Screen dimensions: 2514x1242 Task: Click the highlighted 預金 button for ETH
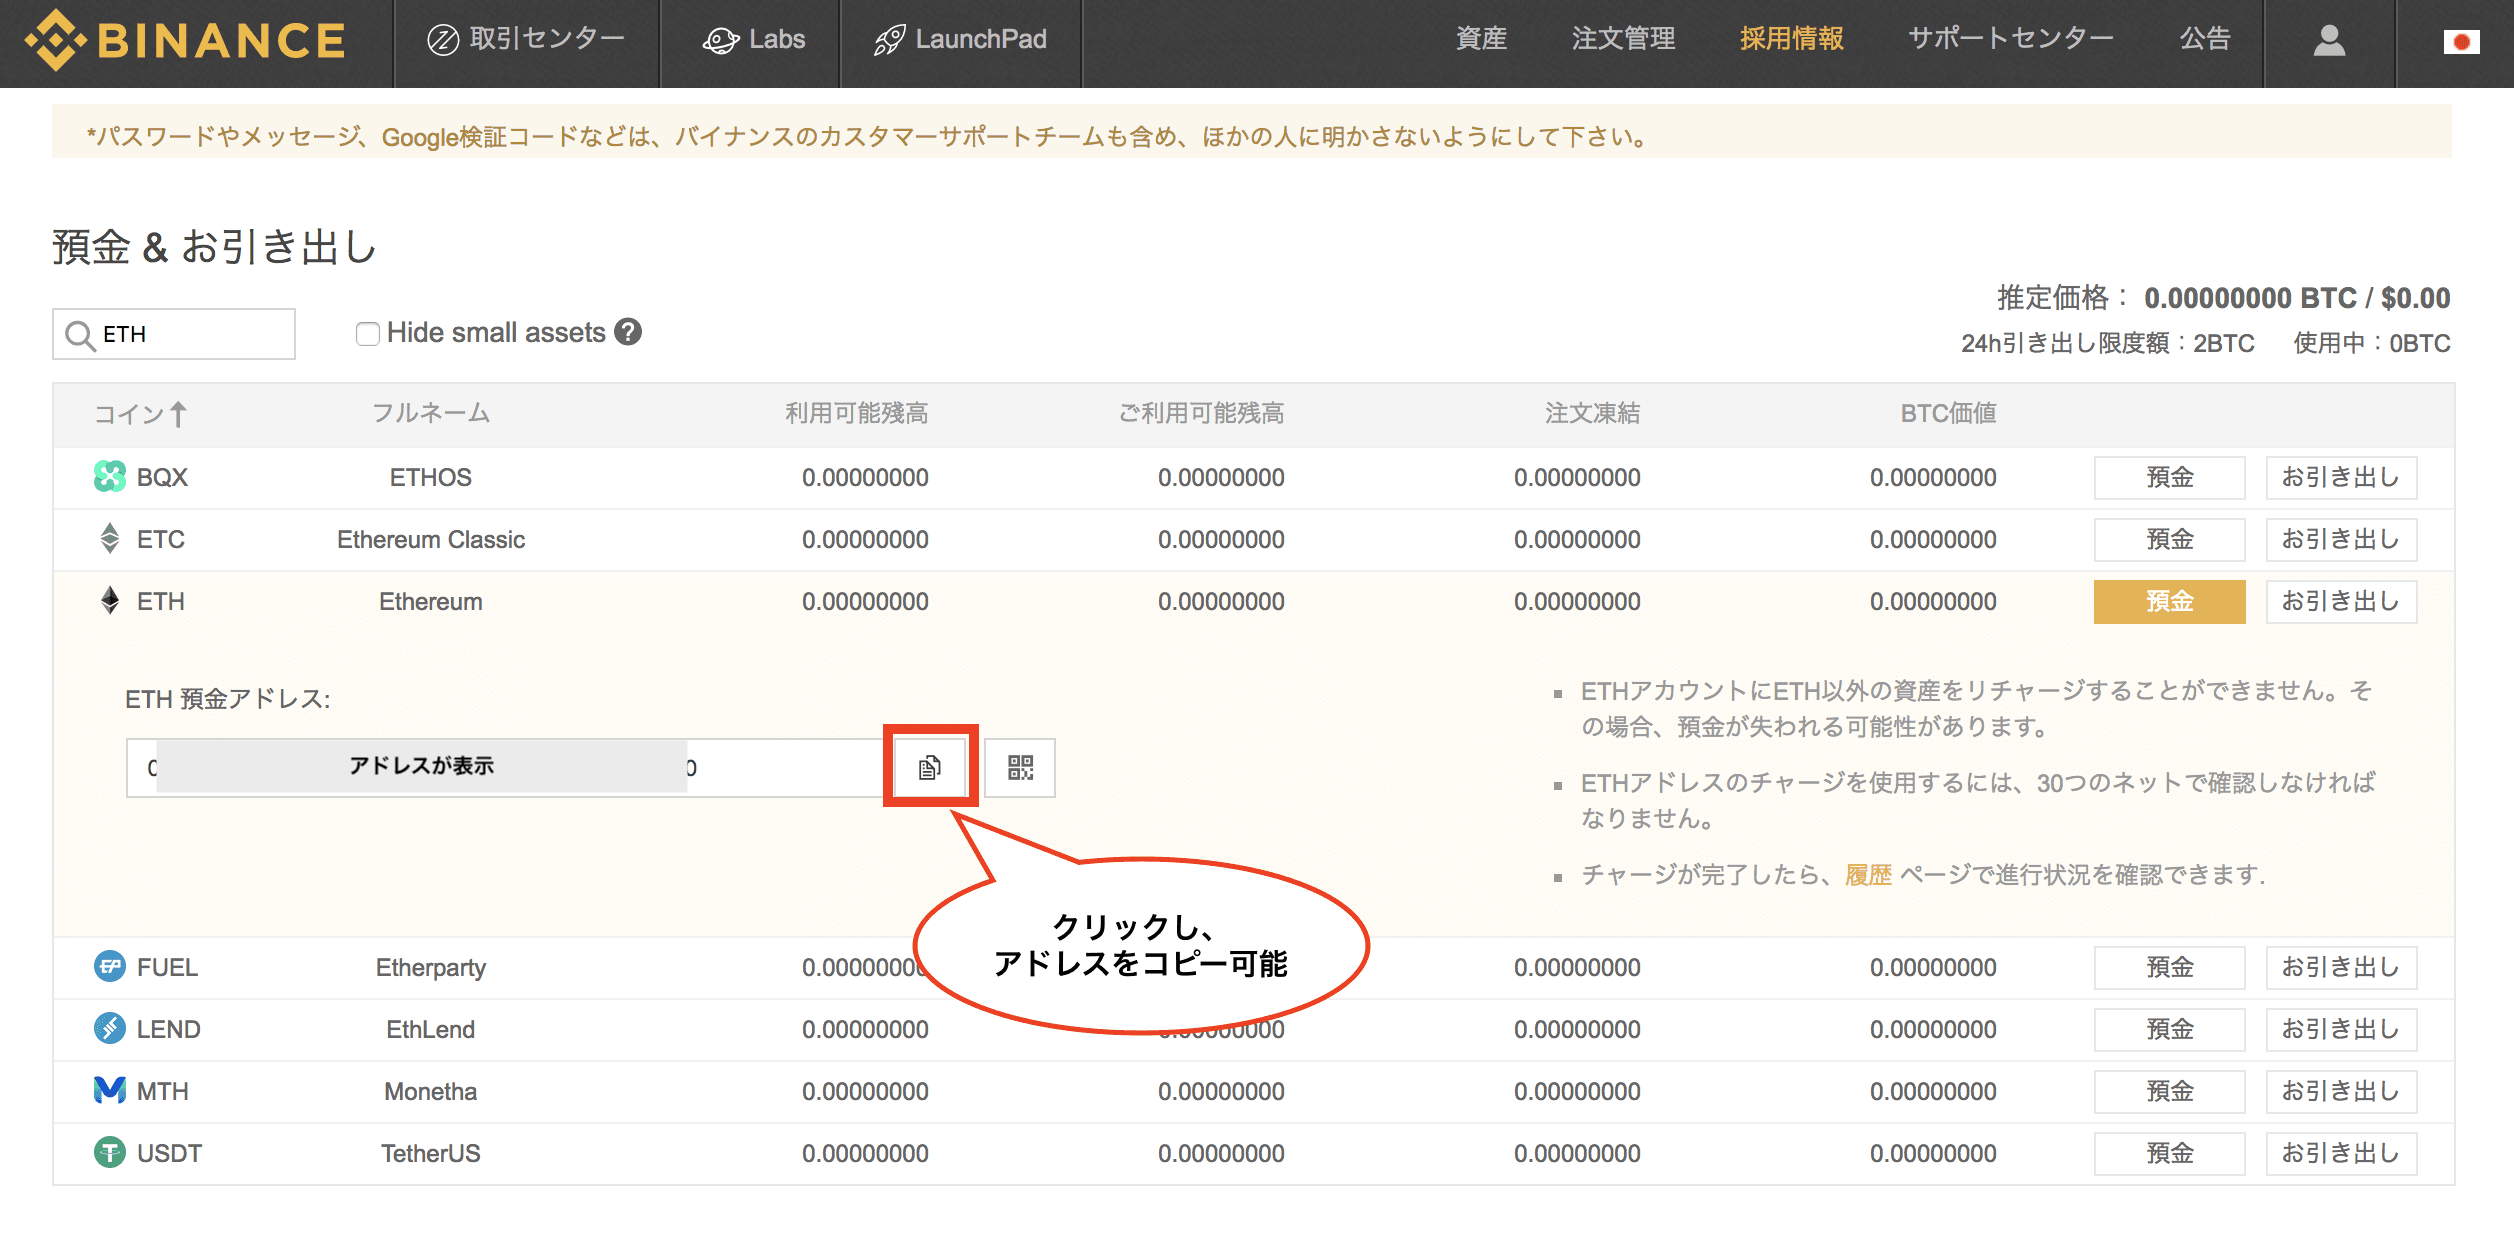point(2169,602)
